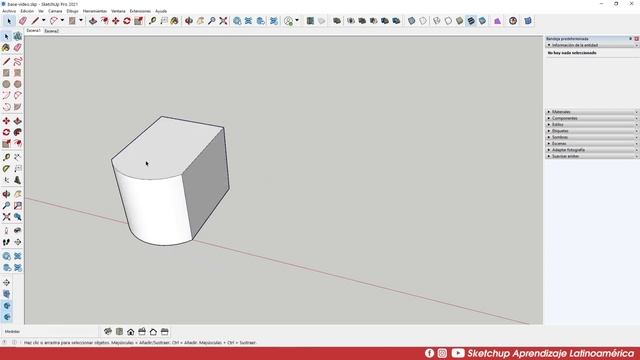
Task: Open the Edición menu
Action: coord(27,11)
